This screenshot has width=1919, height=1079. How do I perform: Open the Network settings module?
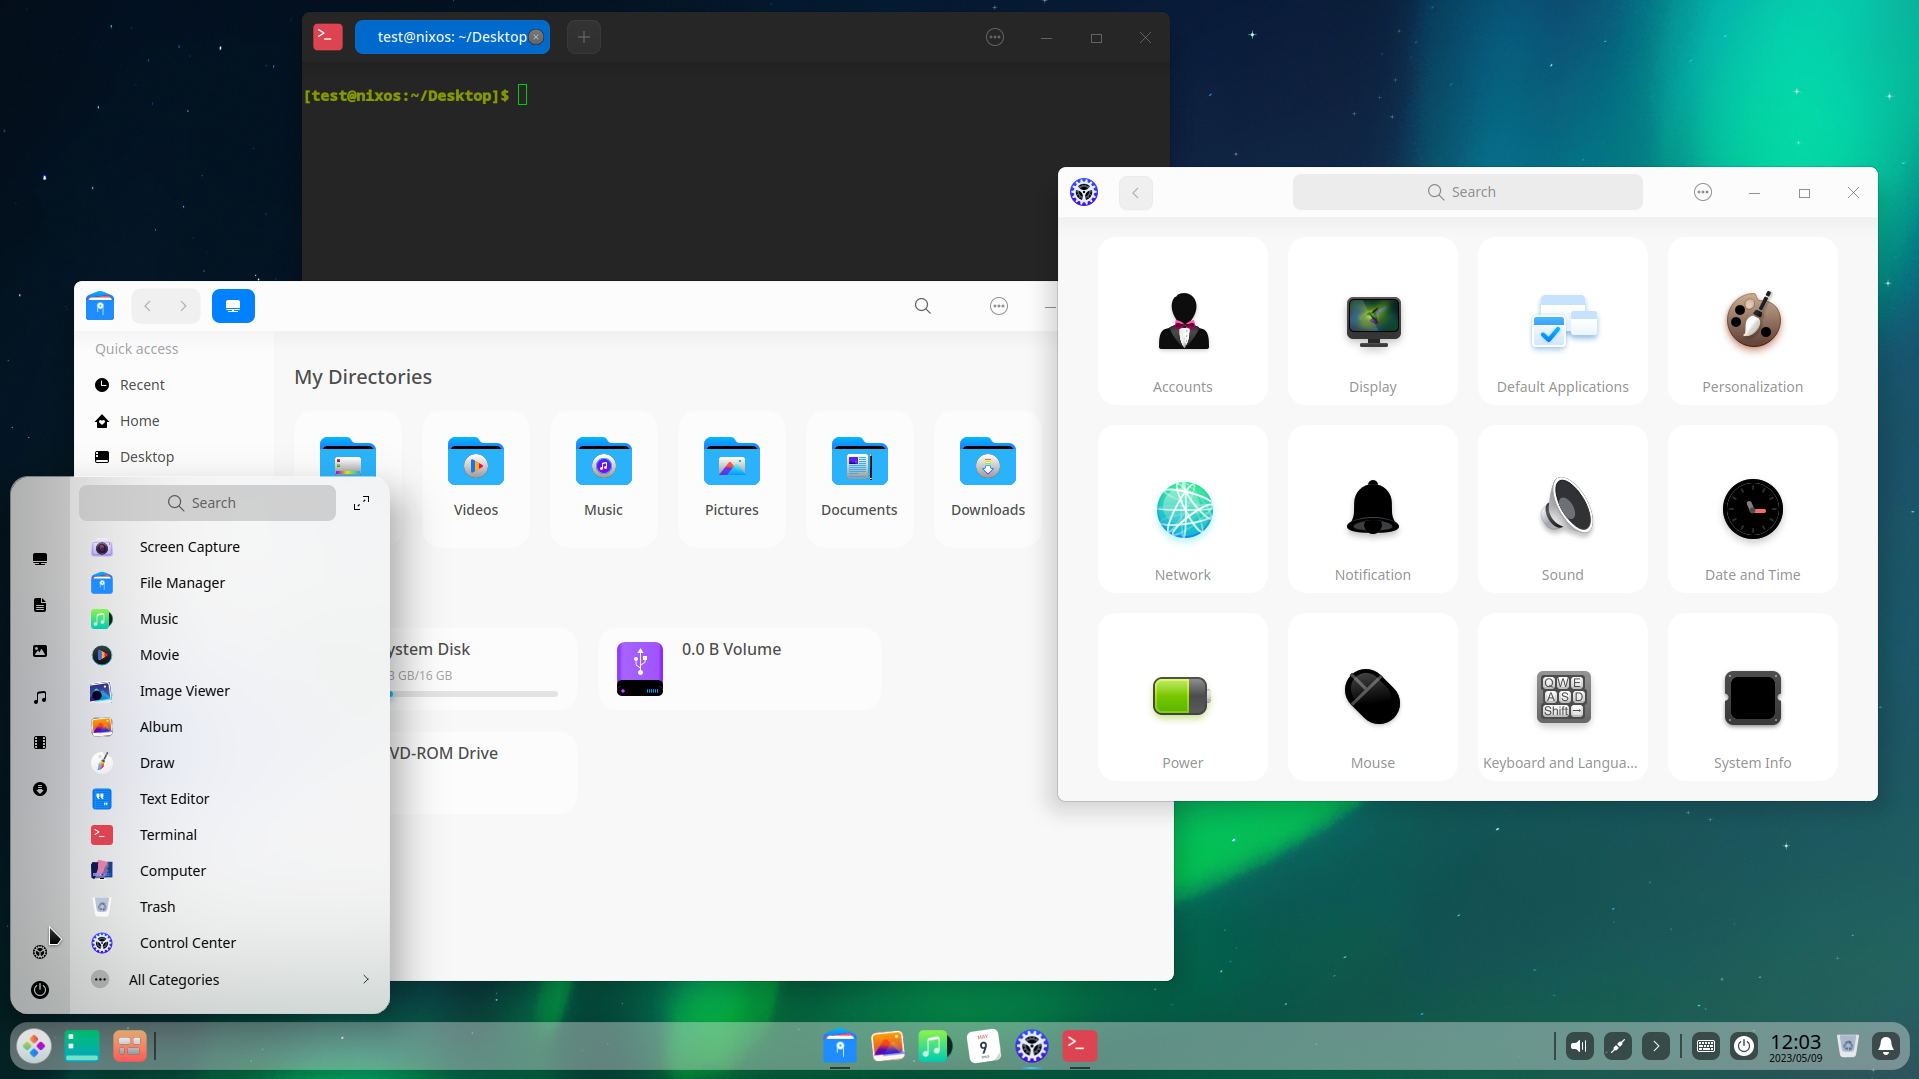(x=1183, y=510)
